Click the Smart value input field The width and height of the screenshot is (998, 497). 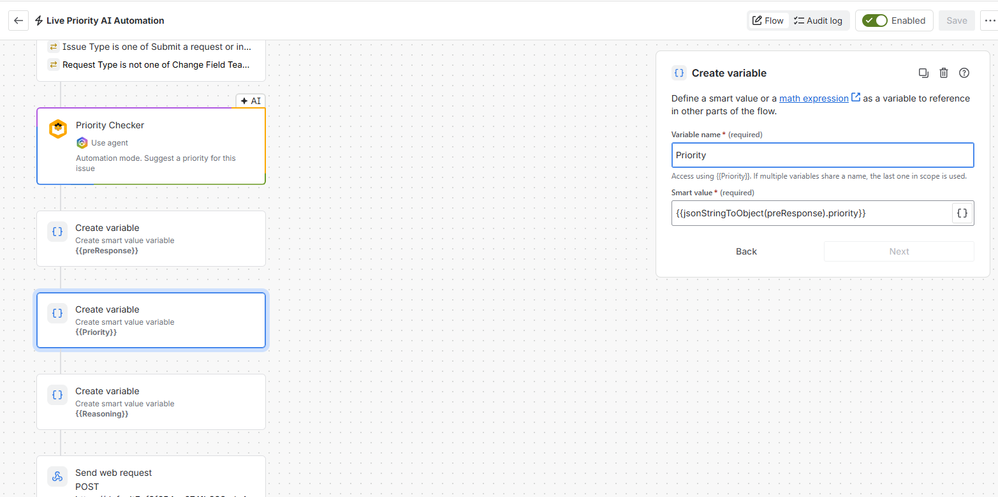[x=811, y=213]
